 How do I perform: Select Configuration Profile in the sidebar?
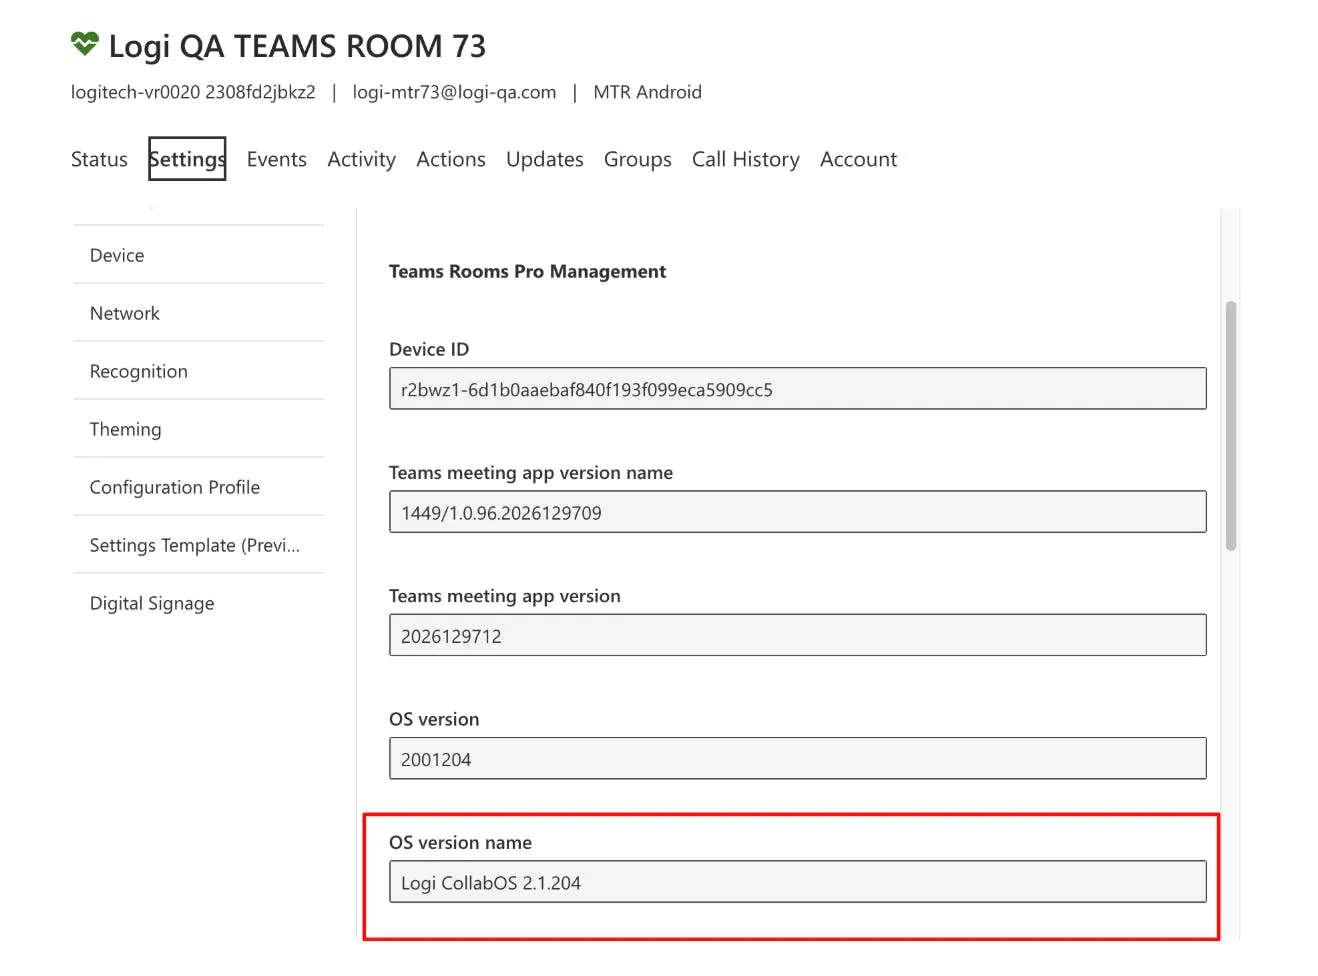tap(199, 487)
